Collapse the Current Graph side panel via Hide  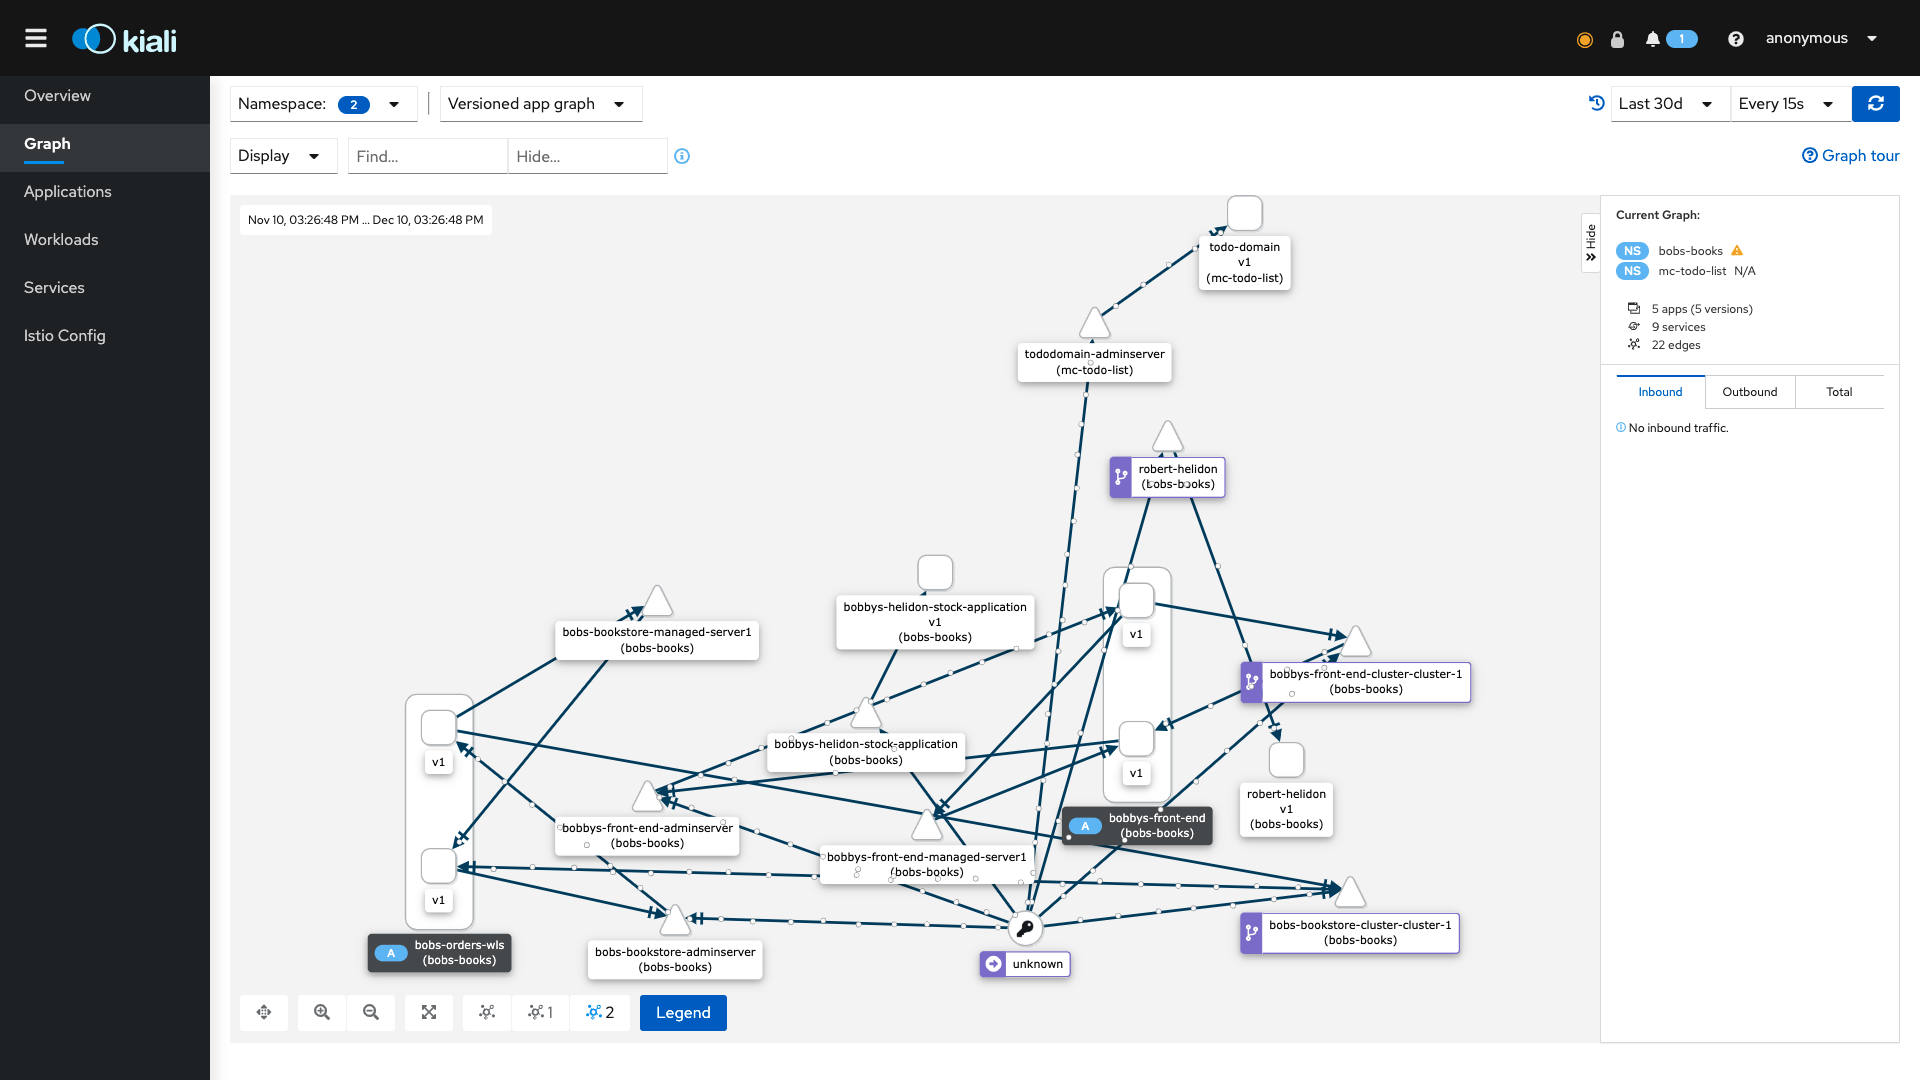[1591, 241]
